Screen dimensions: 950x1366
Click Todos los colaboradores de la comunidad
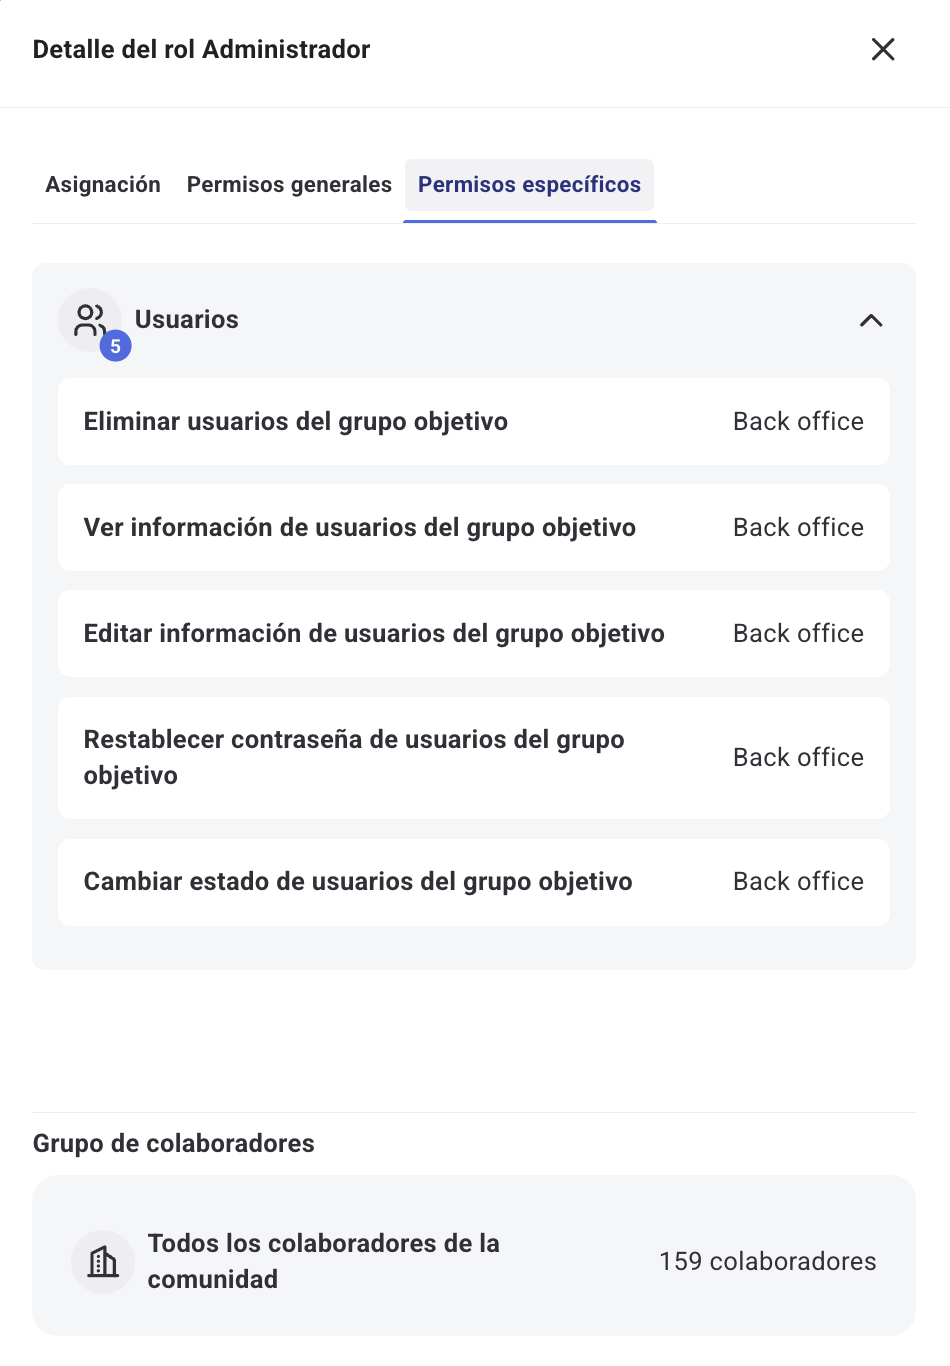(324, 1261)
